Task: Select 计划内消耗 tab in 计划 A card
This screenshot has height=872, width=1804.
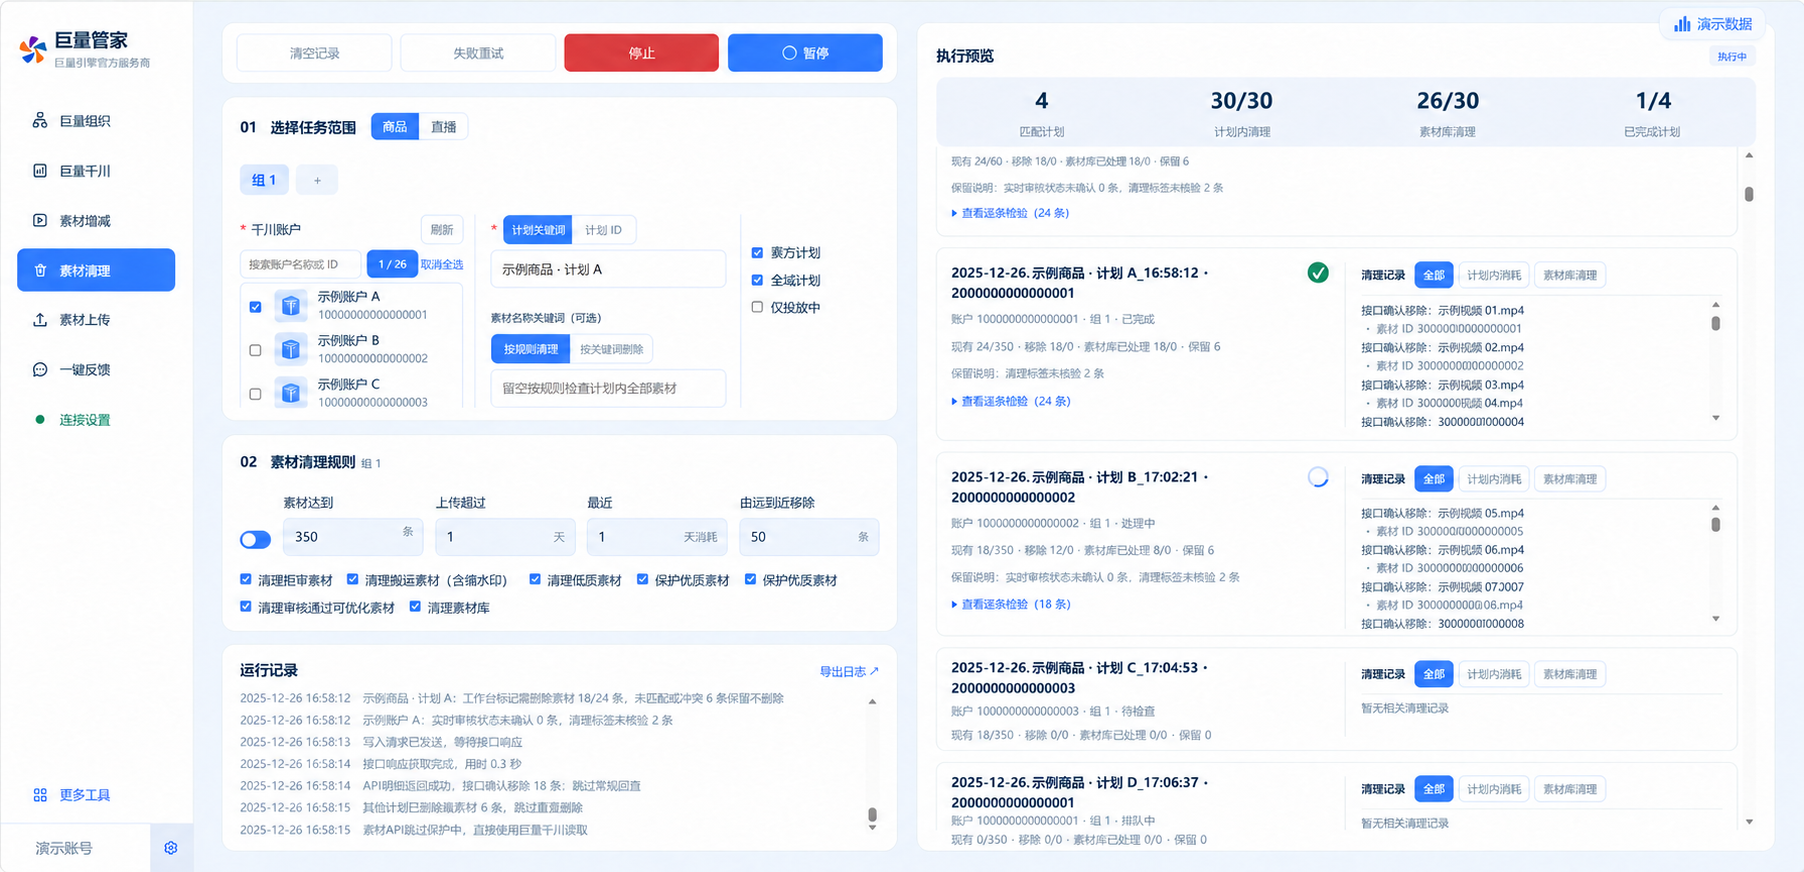Action: [x=1494, y=275]
